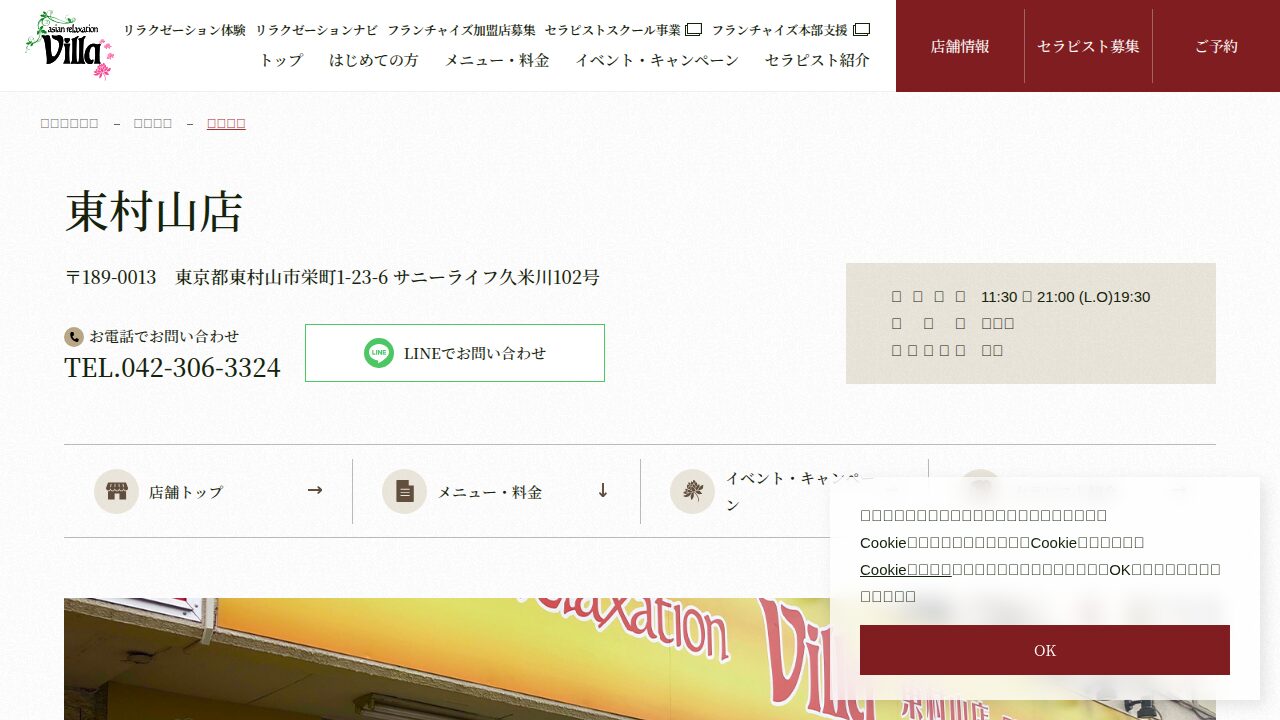Click the document icon next to メニュー・料金
The height and width of the screenshot is (720, 1280).
point(404,491)
